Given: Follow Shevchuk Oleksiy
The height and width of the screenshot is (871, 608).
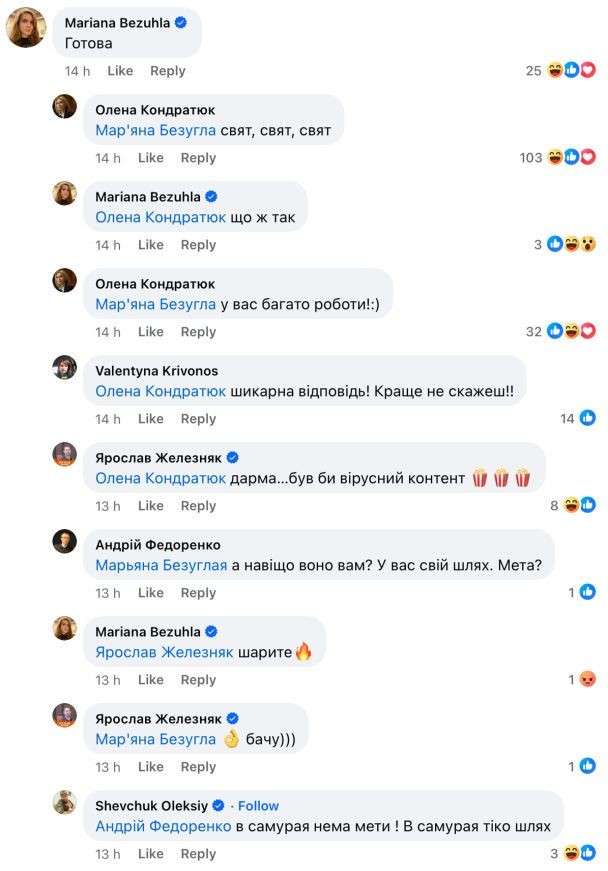Looking at the screenshot, I should [258, 805].
